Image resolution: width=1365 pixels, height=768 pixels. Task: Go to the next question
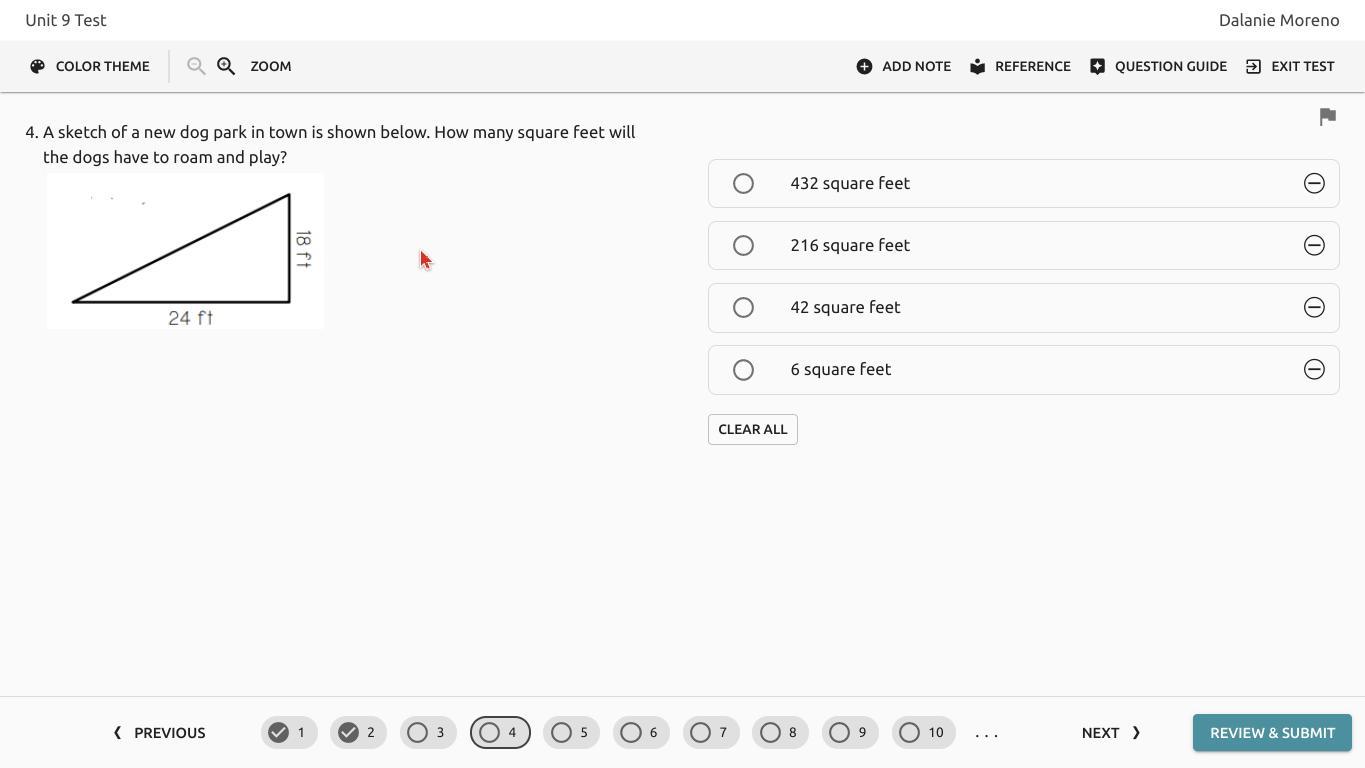pyautogui.click(x=1111, y=733)
